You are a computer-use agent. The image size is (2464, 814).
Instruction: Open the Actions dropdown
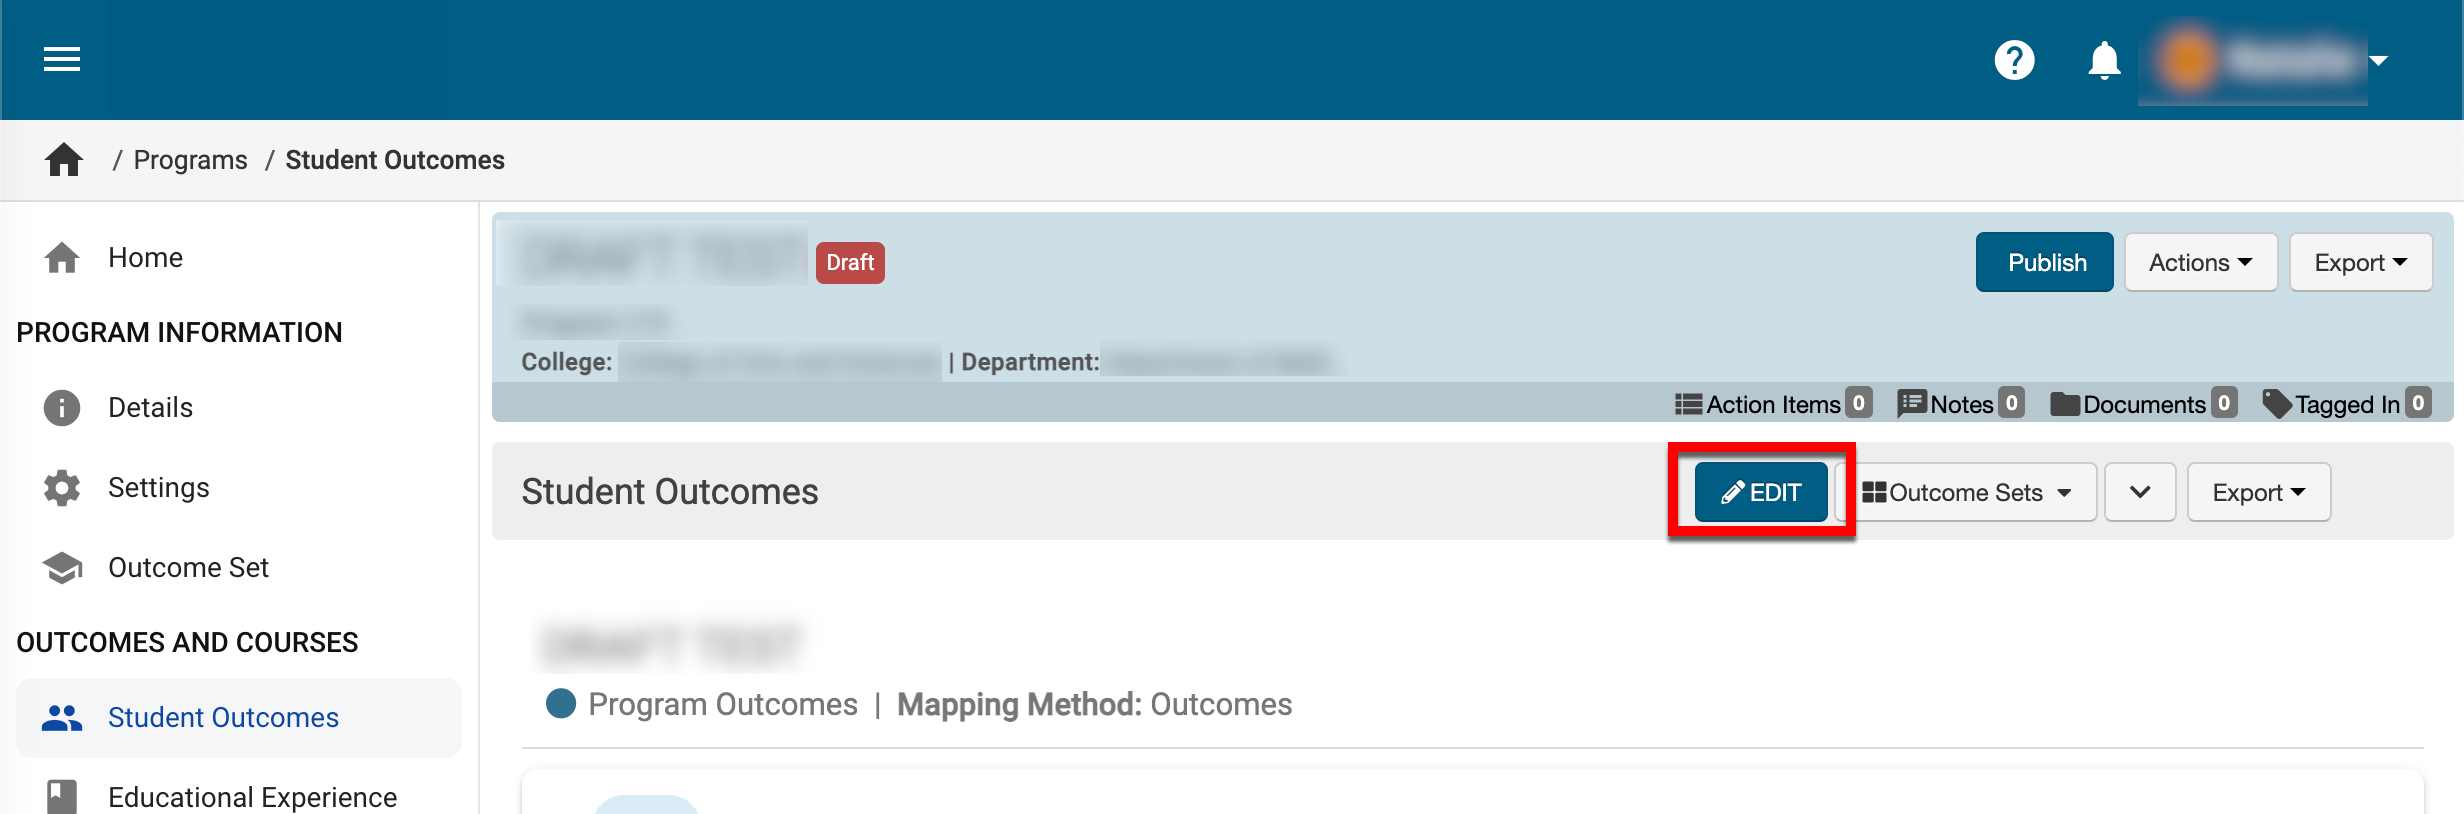(x=2200, y=263)
